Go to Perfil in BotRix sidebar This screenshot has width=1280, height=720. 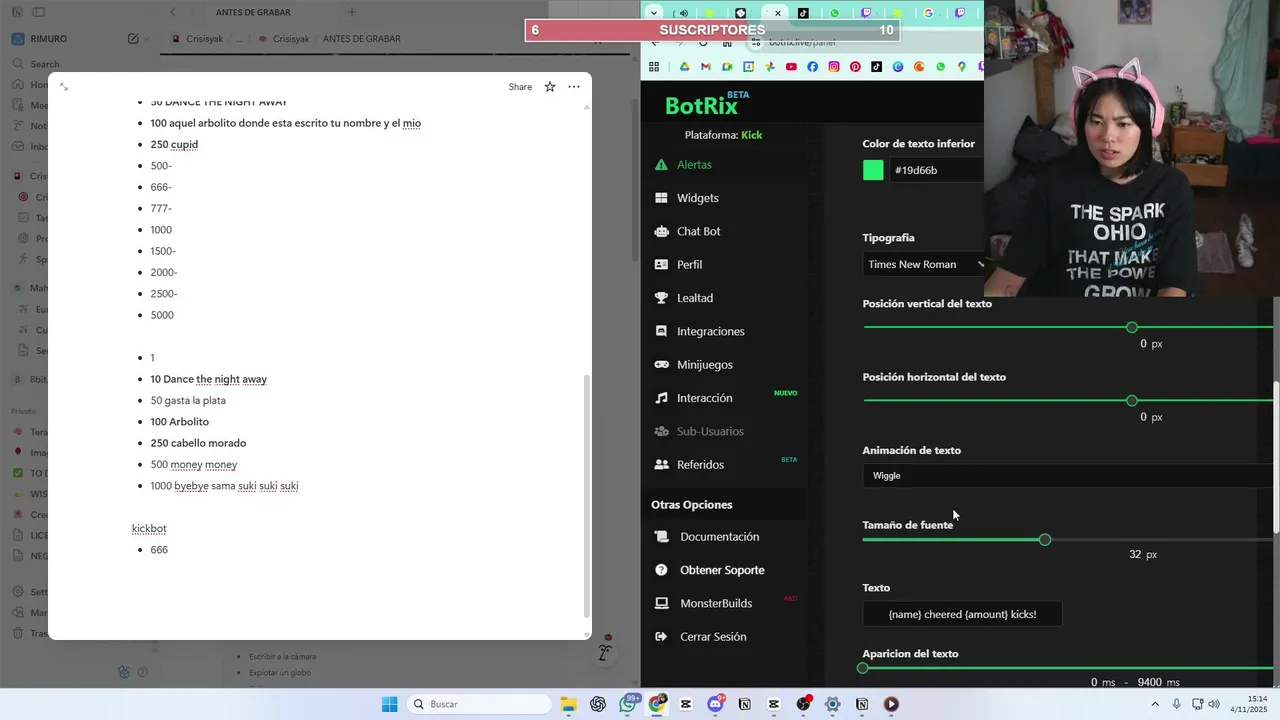689,265
